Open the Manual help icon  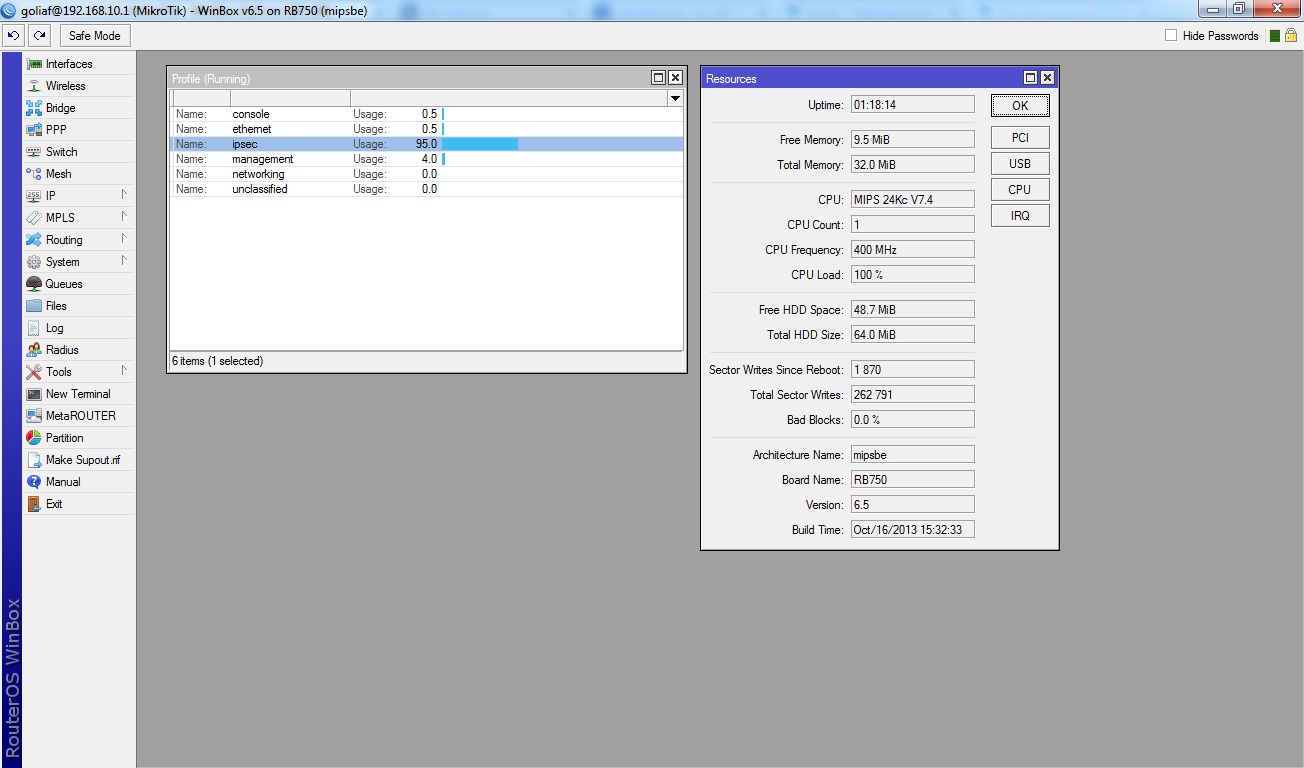pyautogui.click(x=34, y=482)
